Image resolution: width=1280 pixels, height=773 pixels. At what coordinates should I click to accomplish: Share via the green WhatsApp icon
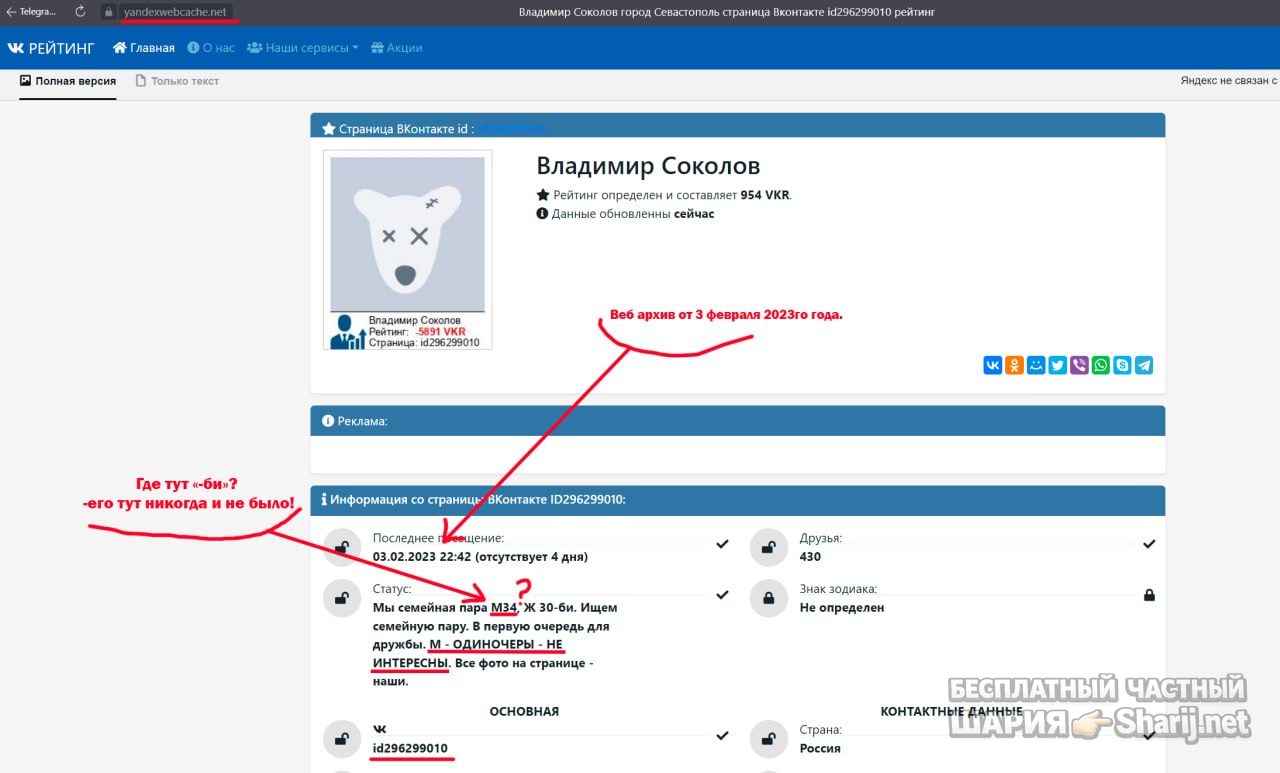click(x=1101, y=366)
